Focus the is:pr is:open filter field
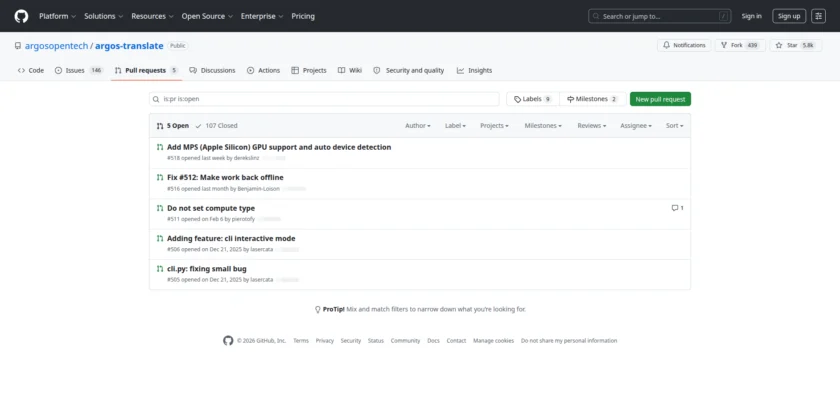Image resolution: width=840 pixels, height=405 pixels. pyautogui.click(x=324, y=99)
